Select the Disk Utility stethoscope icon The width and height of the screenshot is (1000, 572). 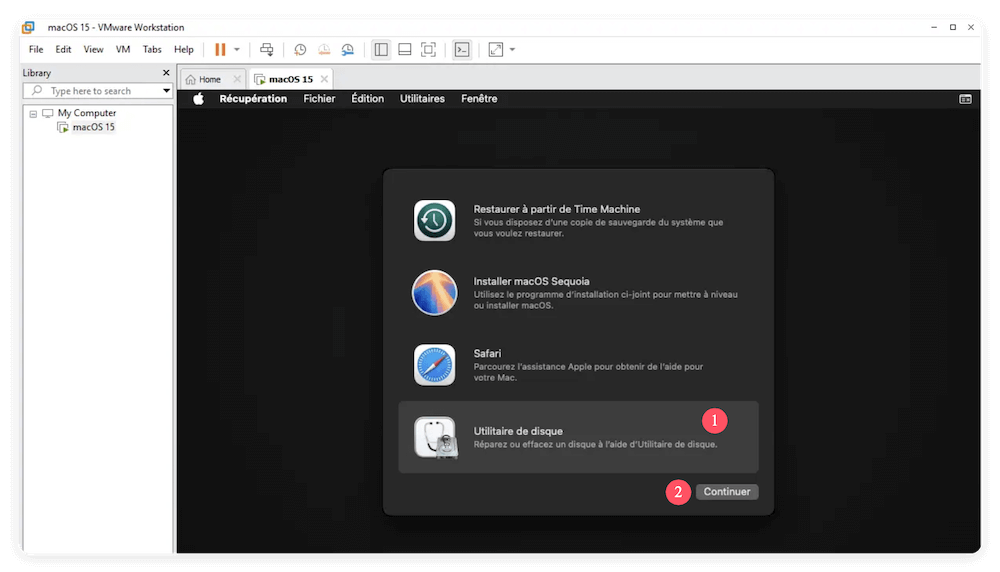pos(436,437)
